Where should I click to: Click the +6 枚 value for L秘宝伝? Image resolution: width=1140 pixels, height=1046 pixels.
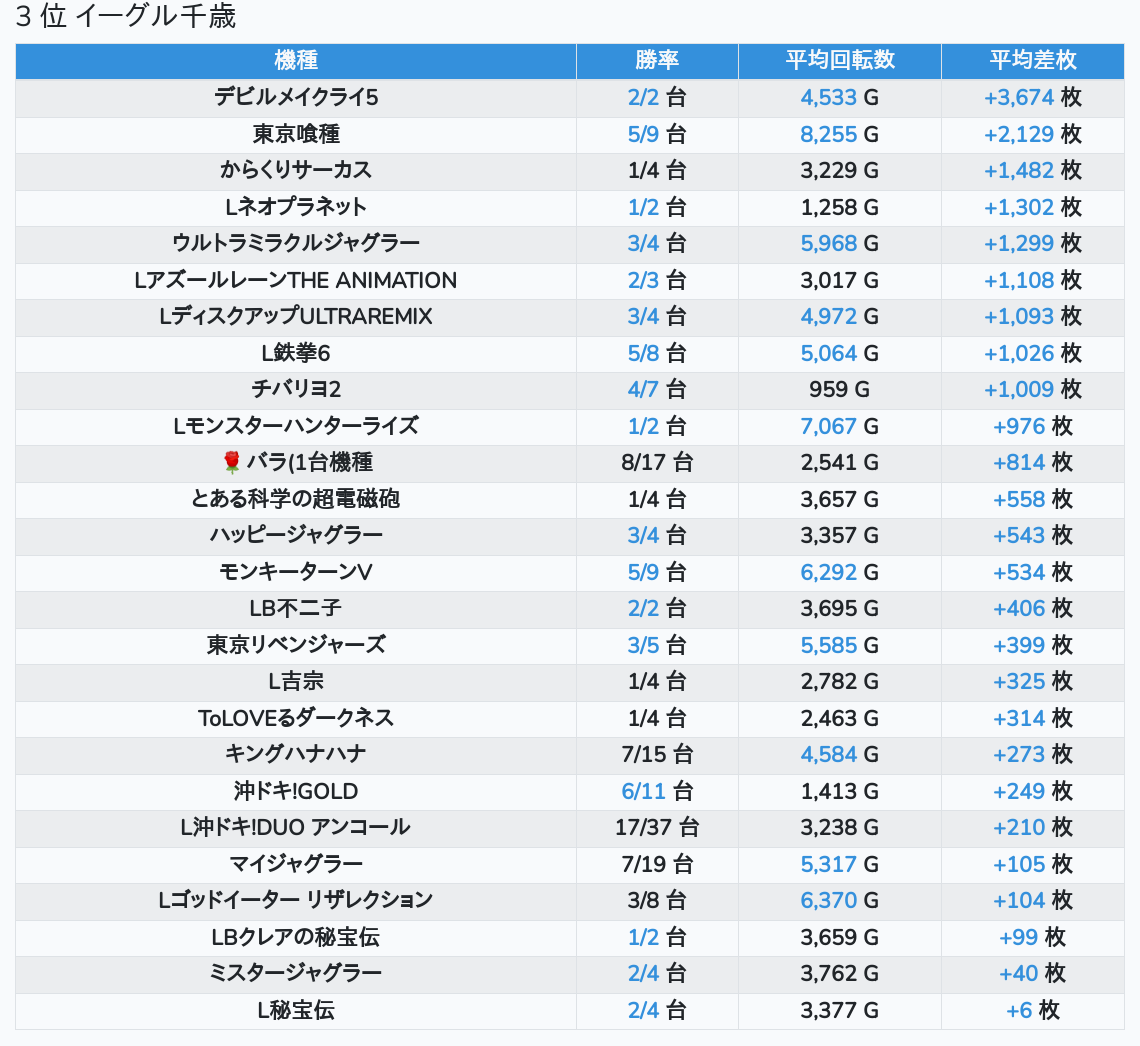[x=1032, y=1010]
